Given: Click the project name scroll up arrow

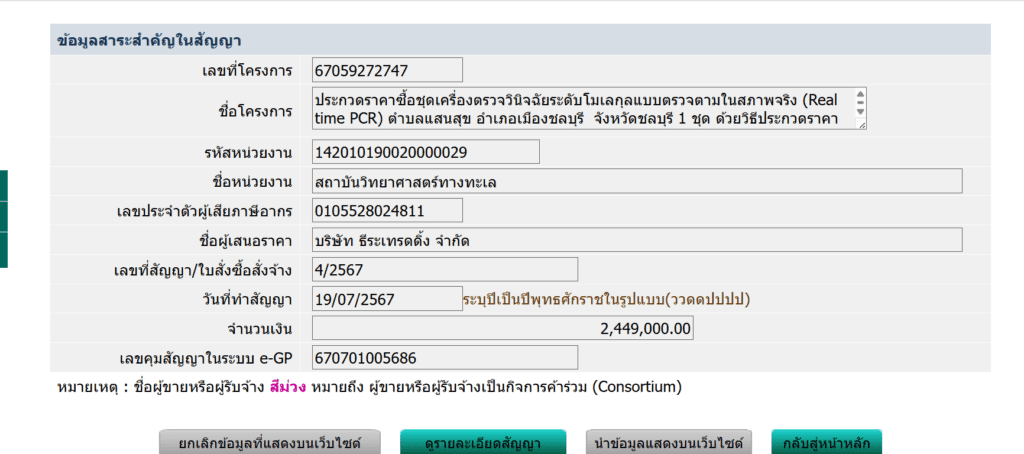Looking at the screenshot, I should (x=861, y=96).
